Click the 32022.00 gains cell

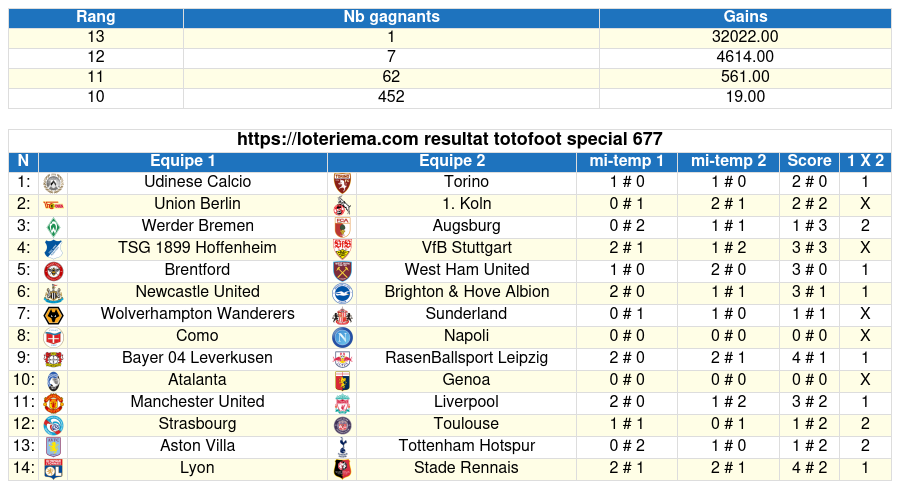point(745,37)
